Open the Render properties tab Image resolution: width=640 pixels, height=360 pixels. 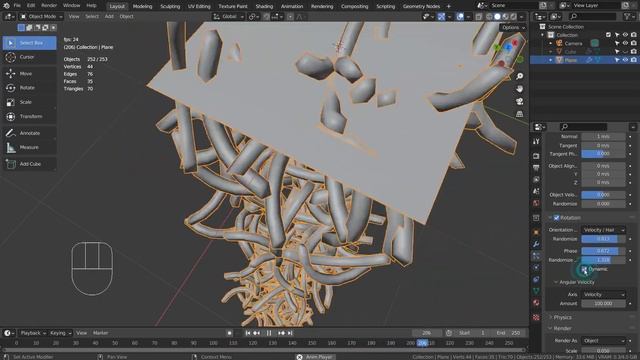point(536,156)
